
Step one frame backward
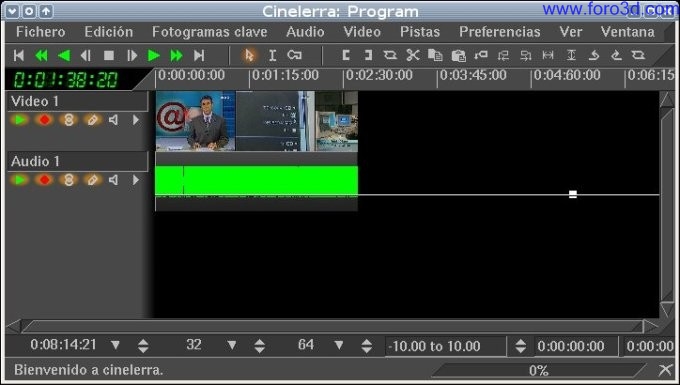(x=86, y=55)
